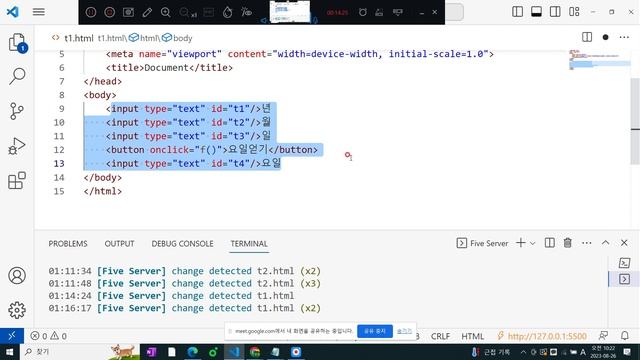Show errors and warnings count in status bar
The image size is (640, 360).
pyautogui.click(x=49, y=336)
